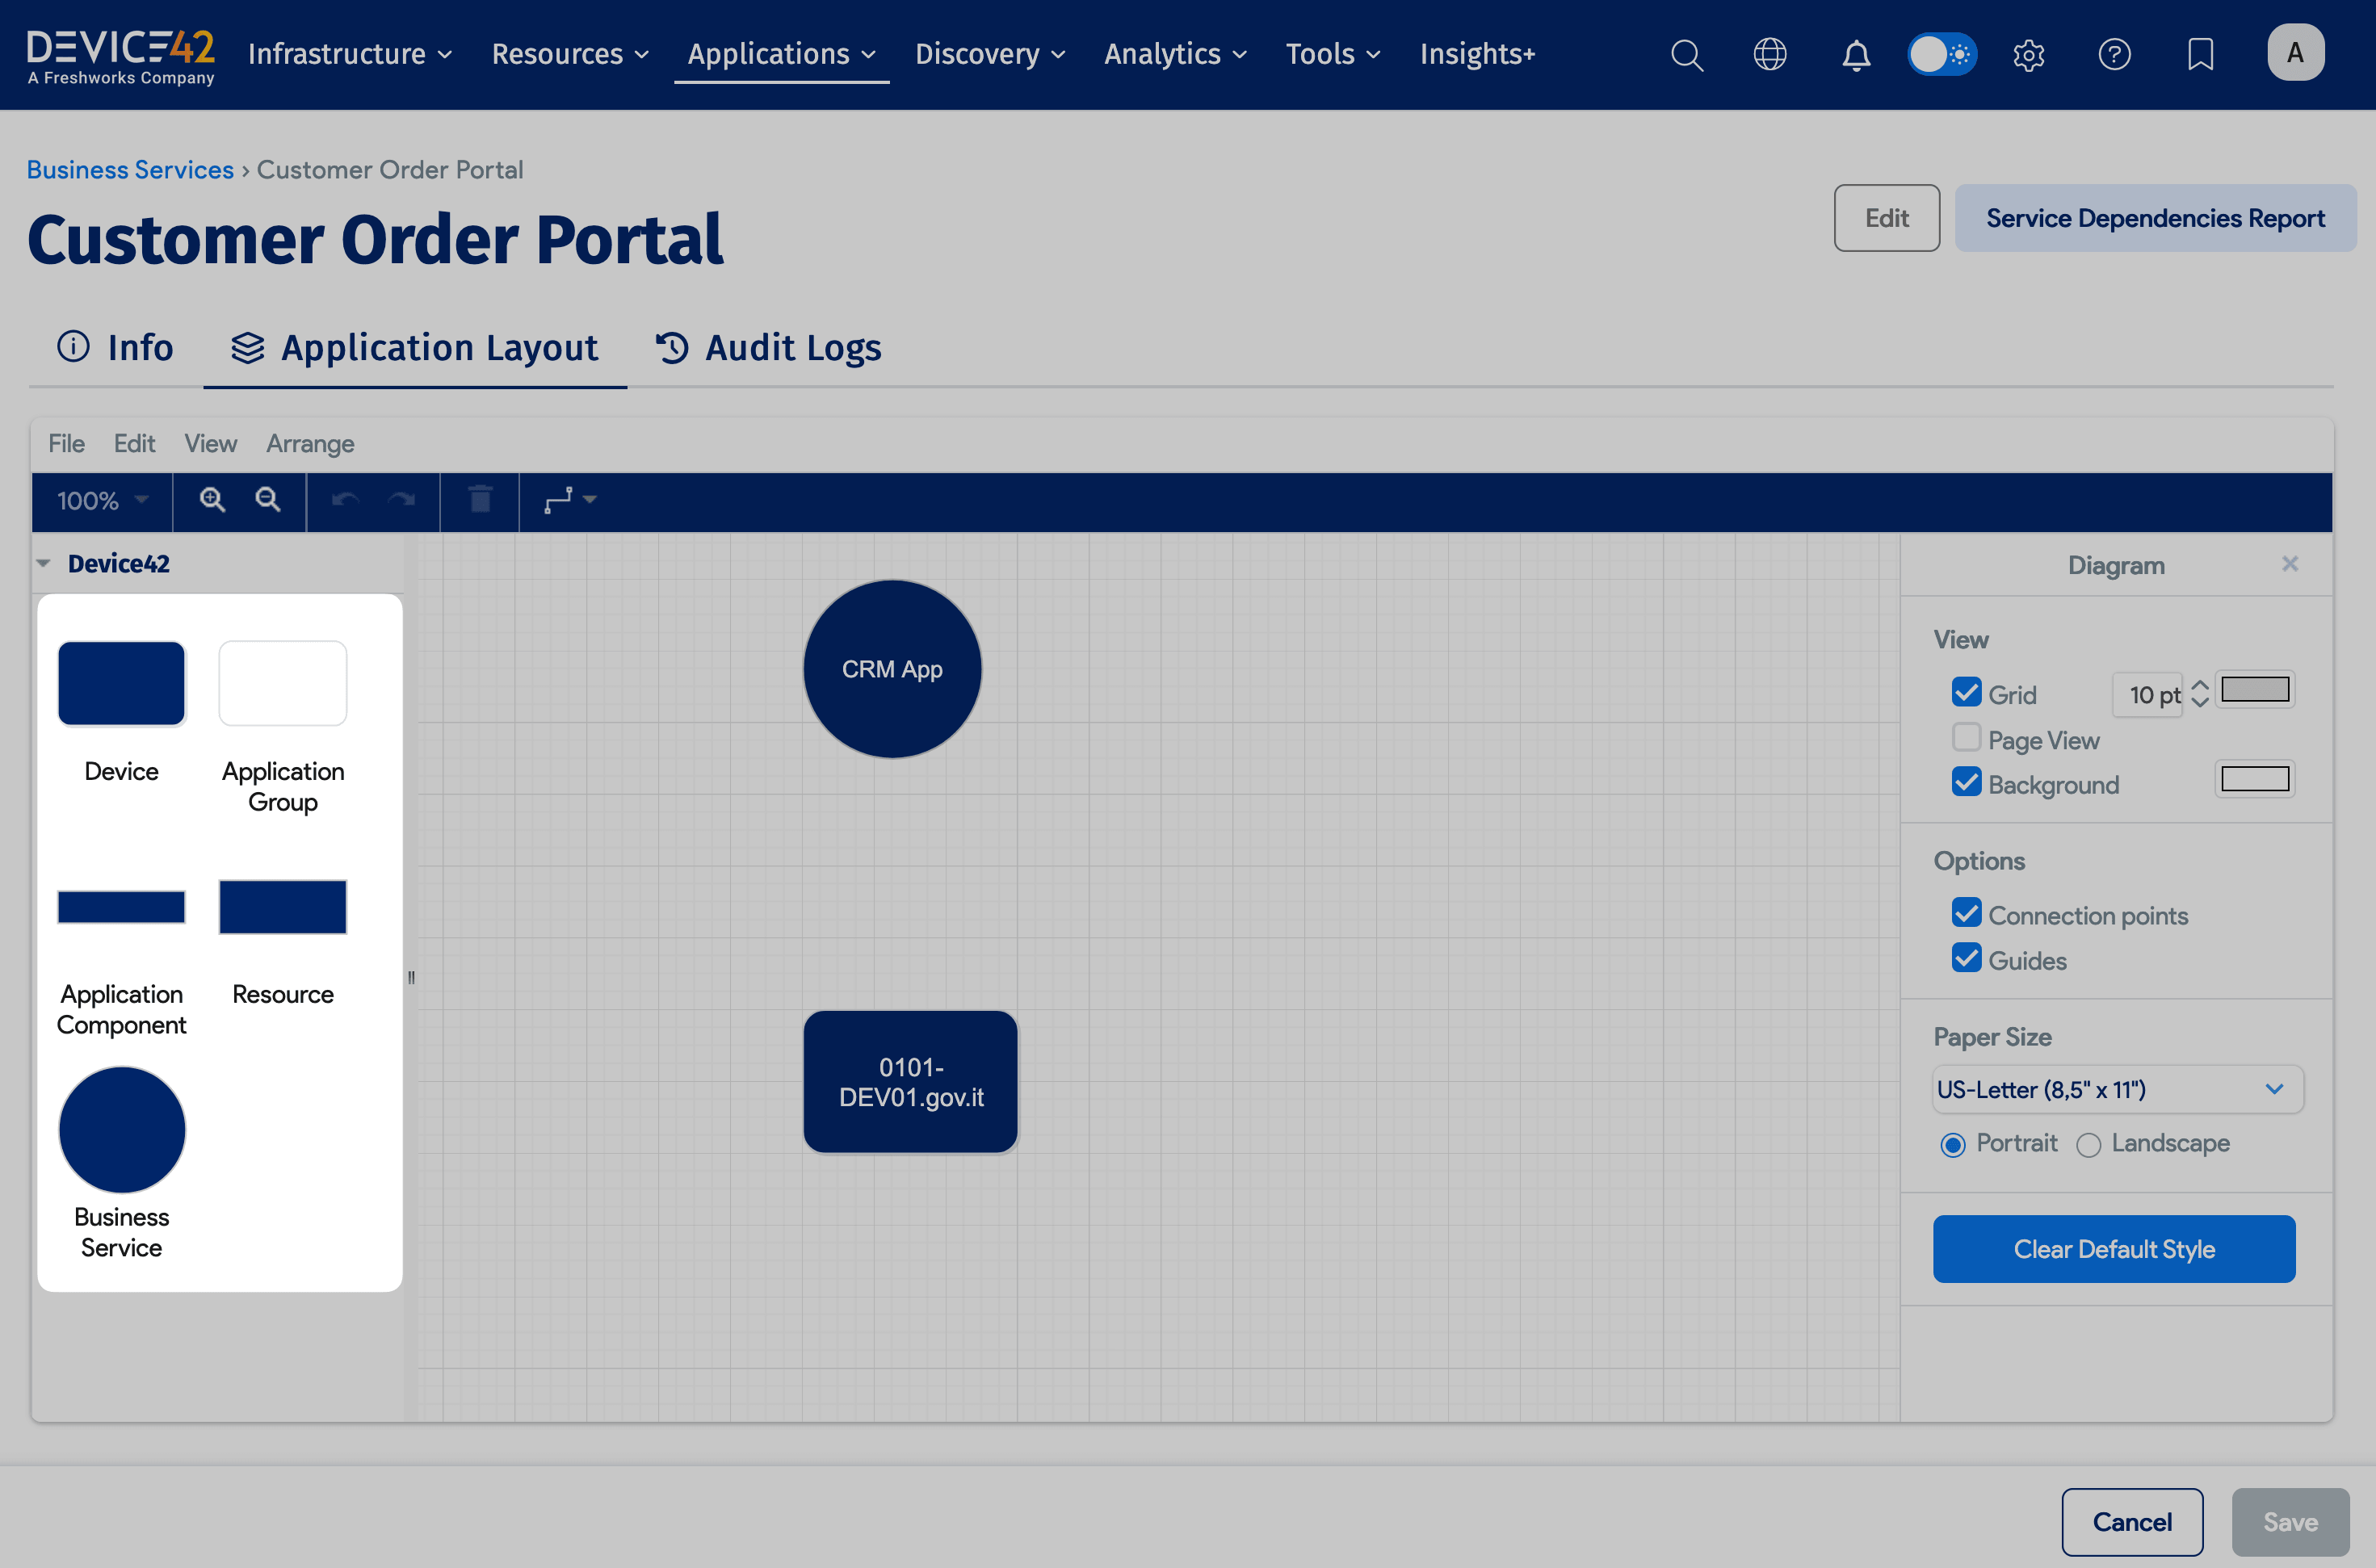Open the notifications bell icon

click(x=1856, y=54)
